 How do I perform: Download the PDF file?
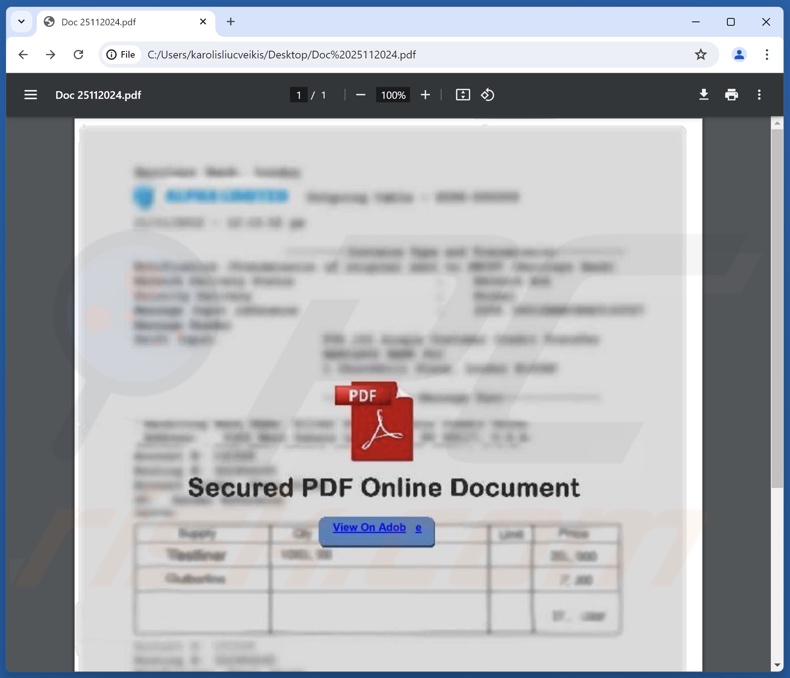coord(704,95)
